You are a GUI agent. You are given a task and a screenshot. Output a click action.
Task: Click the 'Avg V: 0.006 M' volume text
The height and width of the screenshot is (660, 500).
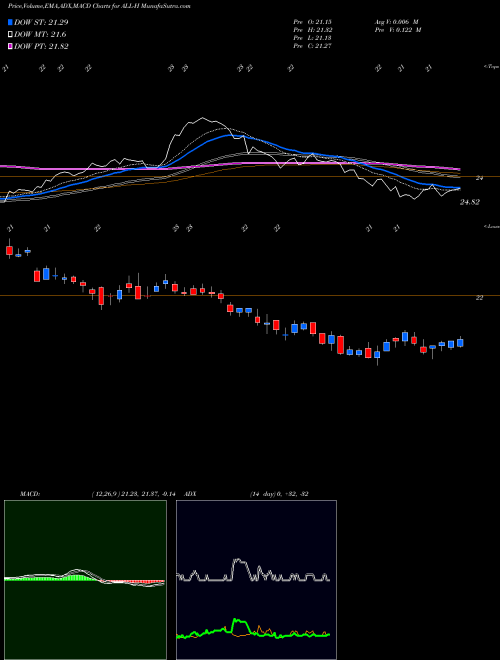coord(396,22)
